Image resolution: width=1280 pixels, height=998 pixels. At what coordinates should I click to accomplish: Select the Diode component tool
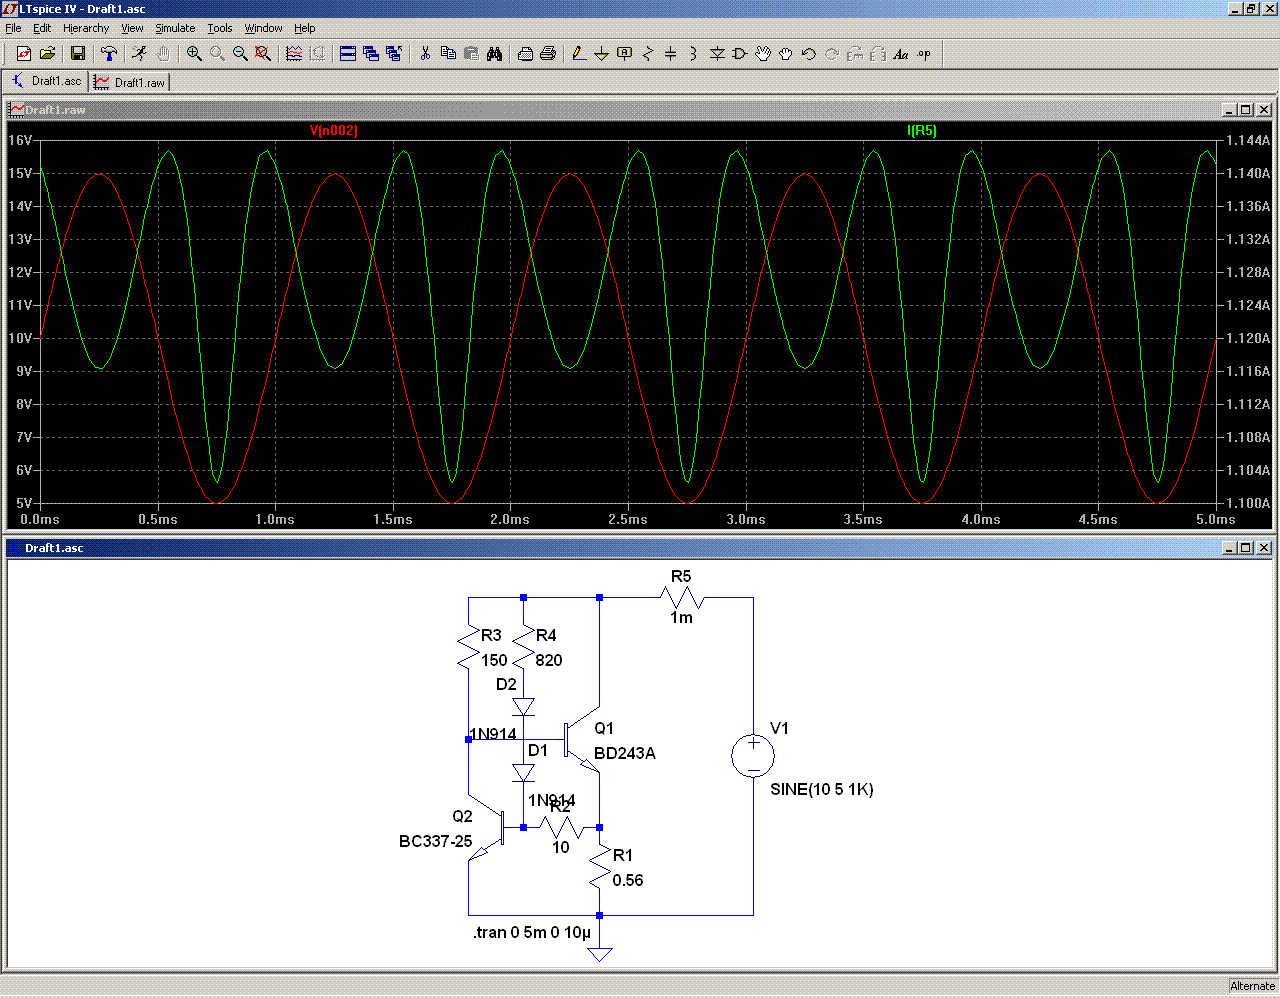pos(717,54)
